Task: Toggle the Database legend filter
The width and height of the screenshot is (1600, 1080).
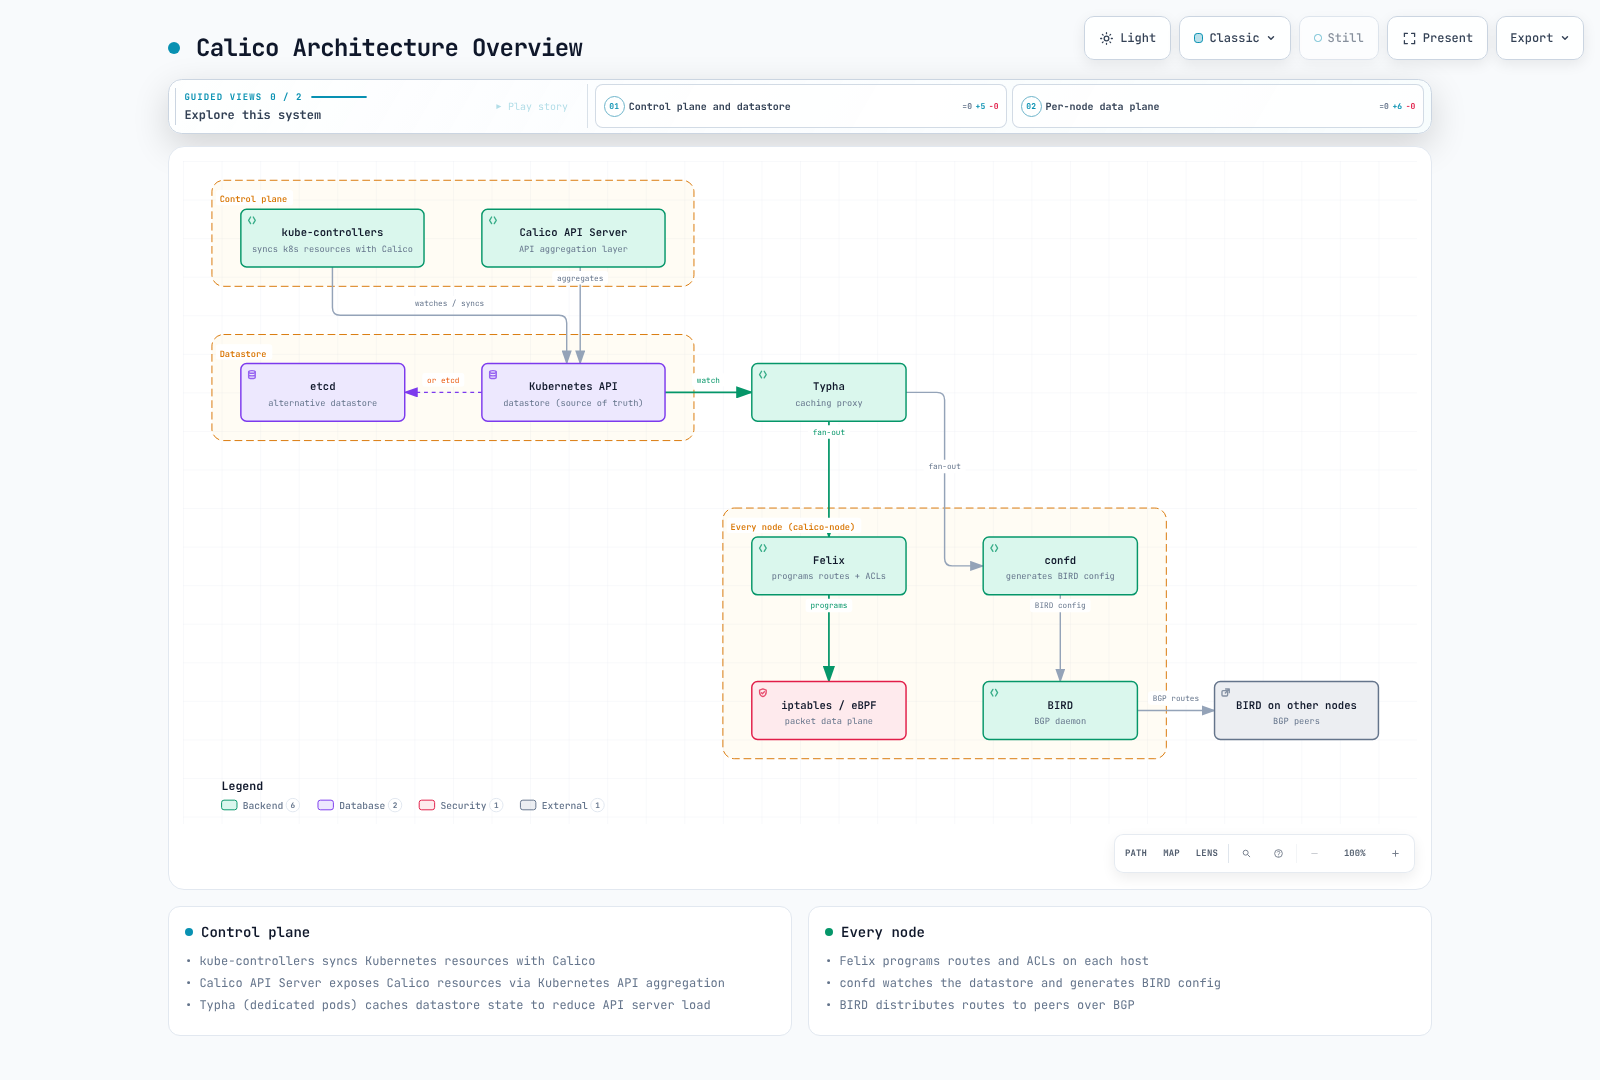Action: [359, 805]
